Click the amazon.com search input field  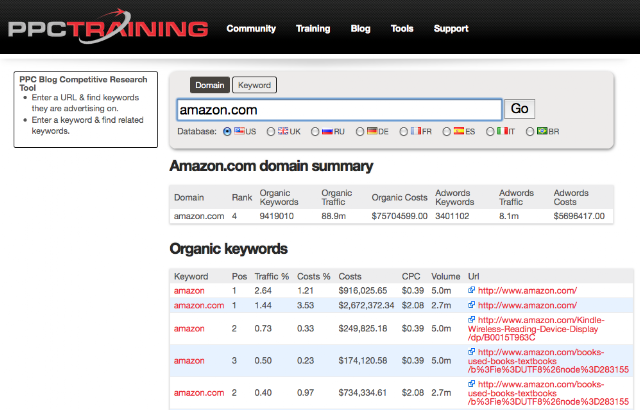339,110
